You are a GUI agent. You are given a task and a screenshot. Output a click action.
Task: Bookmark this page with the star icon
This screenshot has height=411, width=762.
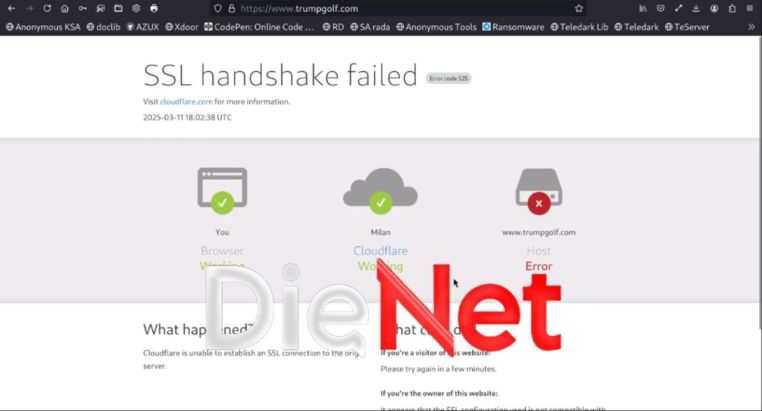click(x=579, y=8)
